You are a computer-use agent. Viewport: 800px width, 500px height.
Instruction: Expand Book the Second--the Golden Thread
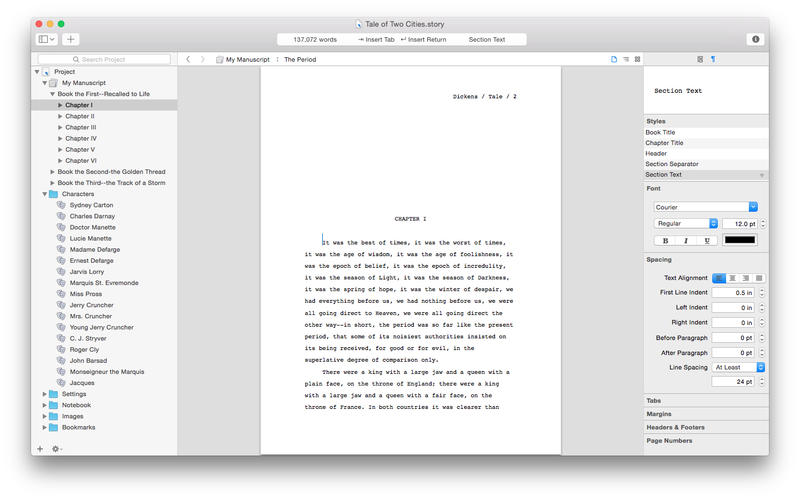[x=52, y=172]
